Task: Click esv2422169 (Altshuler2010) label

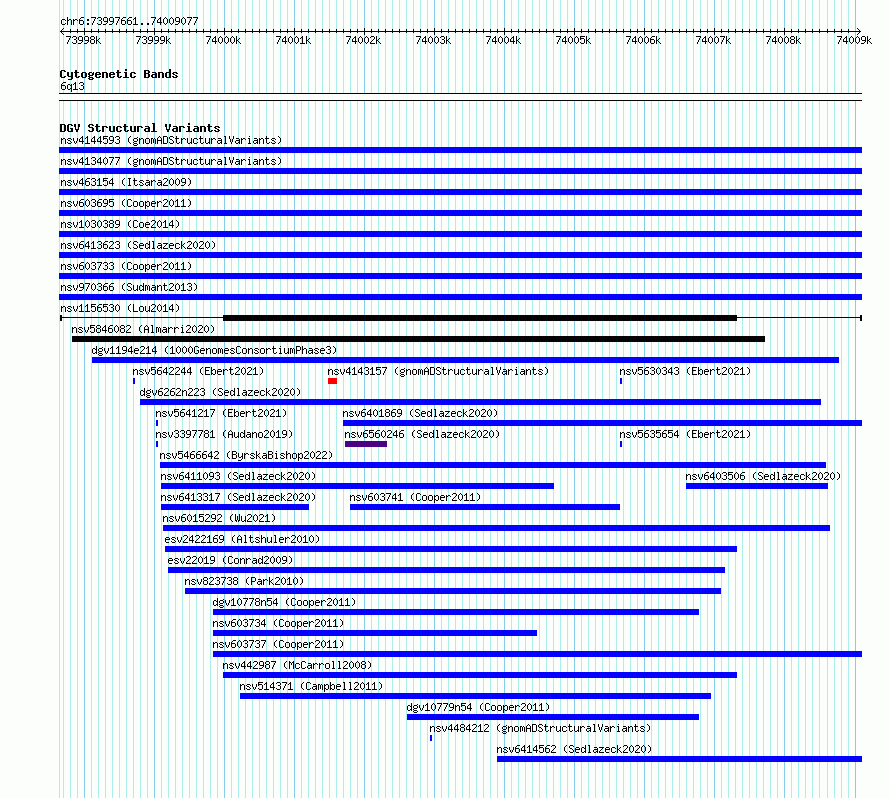Action: (x=242, y=539)
